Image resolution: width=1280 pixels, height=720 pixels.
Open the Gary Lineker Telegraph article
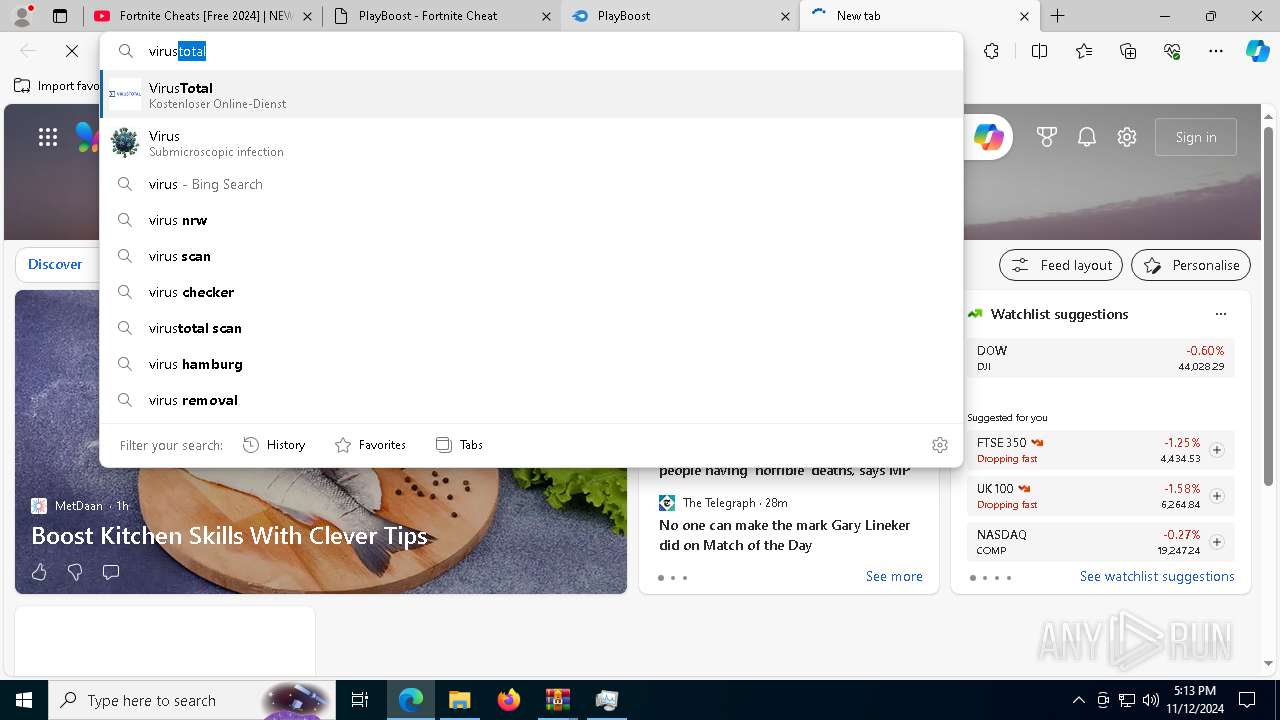point(785,535)
